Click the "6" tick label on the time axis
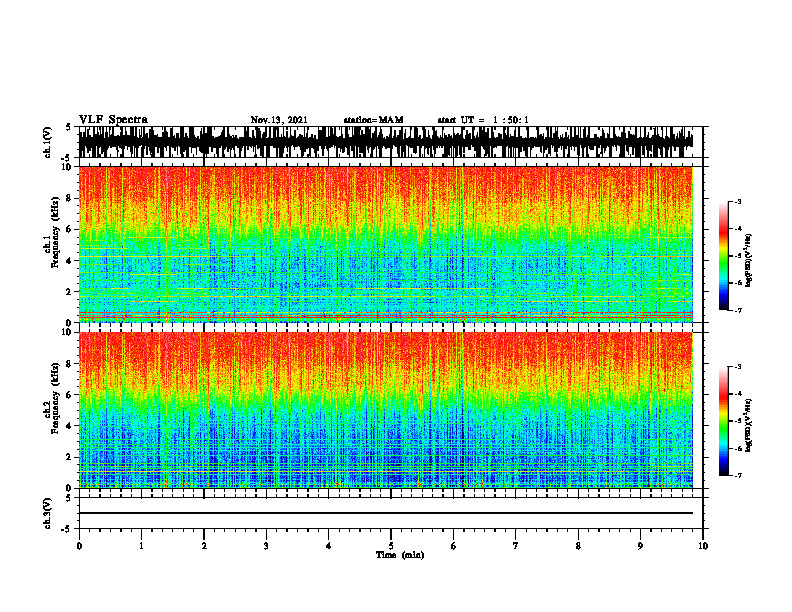792x612 pixels. point(454,546)
